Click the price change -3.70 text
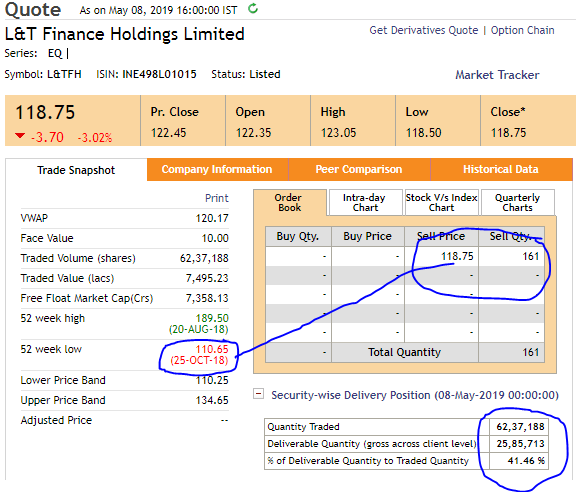Image resolution: width=581 pixels, height=492 pixels. (47, 137)
